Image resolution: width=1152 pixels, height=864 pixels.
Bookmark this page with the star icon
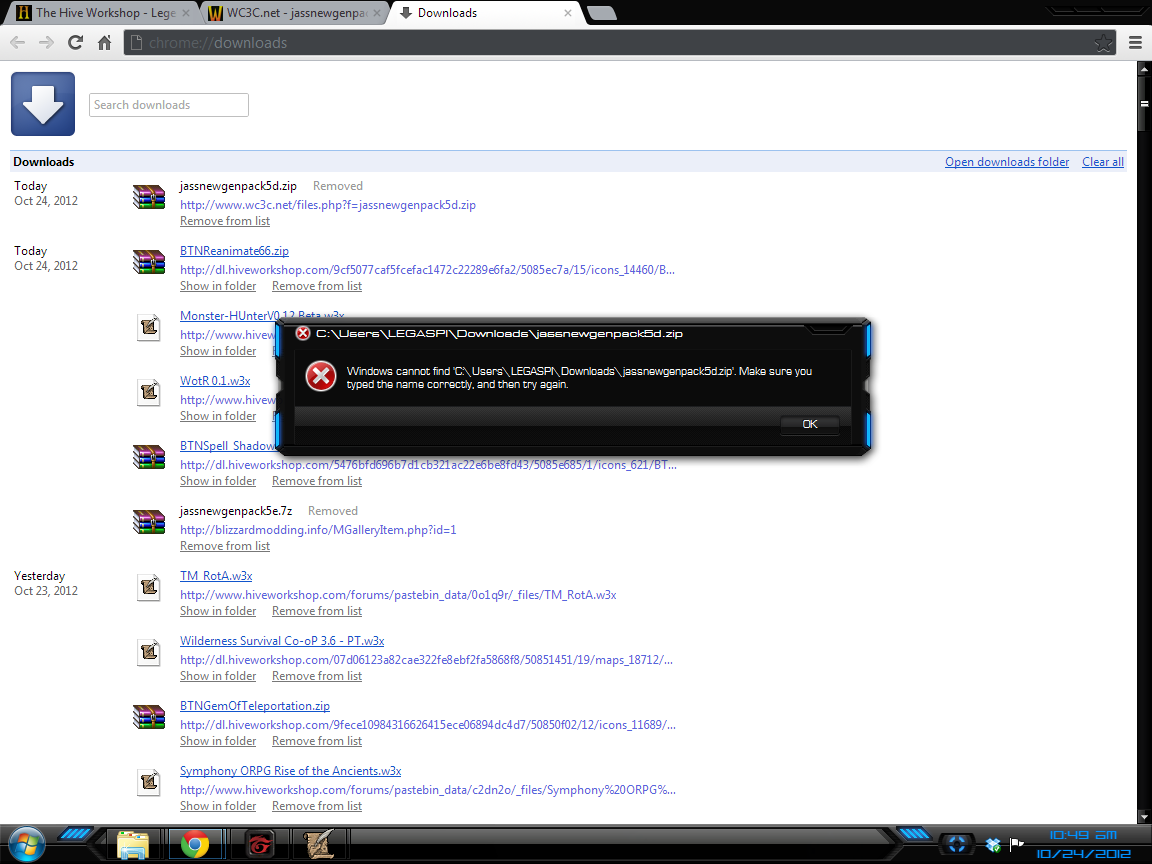point(1103,43)
